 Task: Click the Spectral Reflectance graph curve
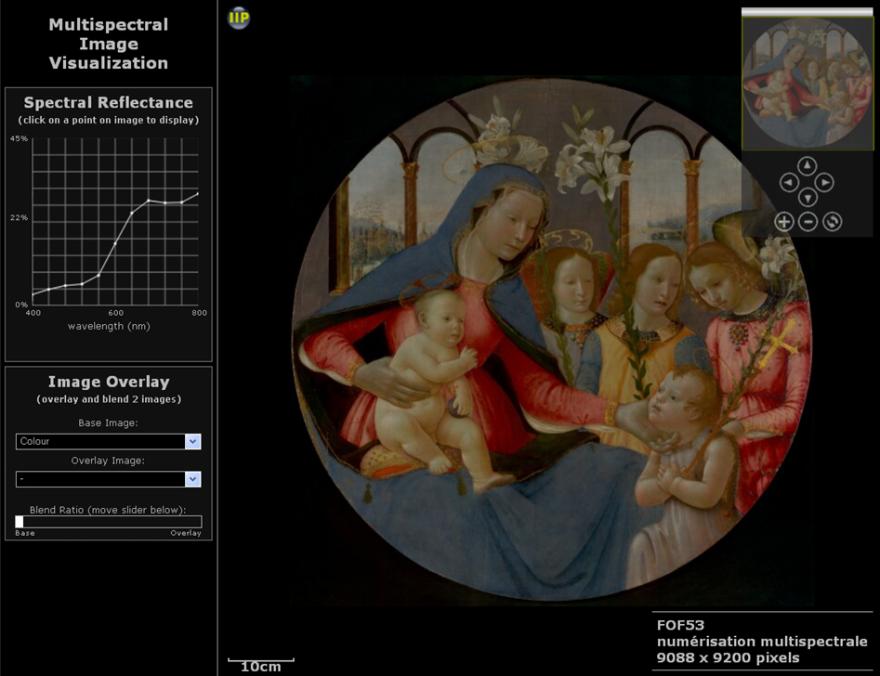115,243
